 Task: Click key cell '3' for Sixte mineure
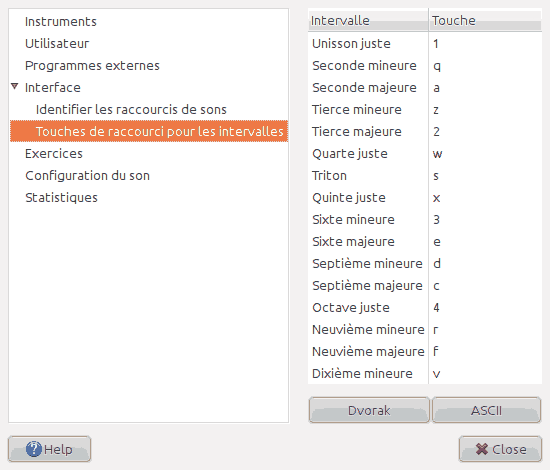(x=485, y=220)
